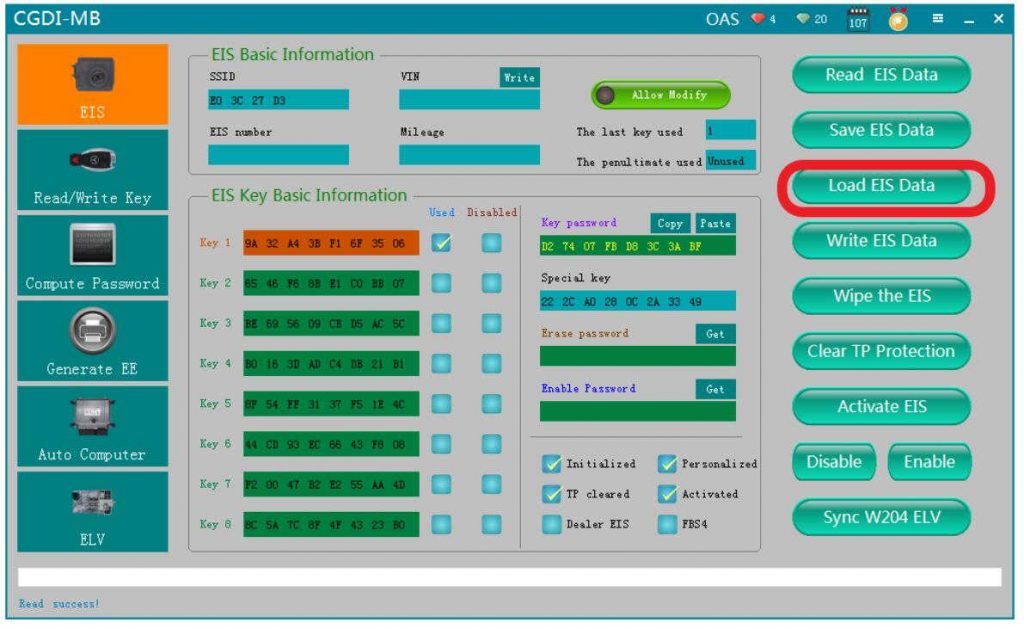The height and width of the screenshot is (629, 1024).
Task: Click Get for Erase password
Action: click(716, 334)
